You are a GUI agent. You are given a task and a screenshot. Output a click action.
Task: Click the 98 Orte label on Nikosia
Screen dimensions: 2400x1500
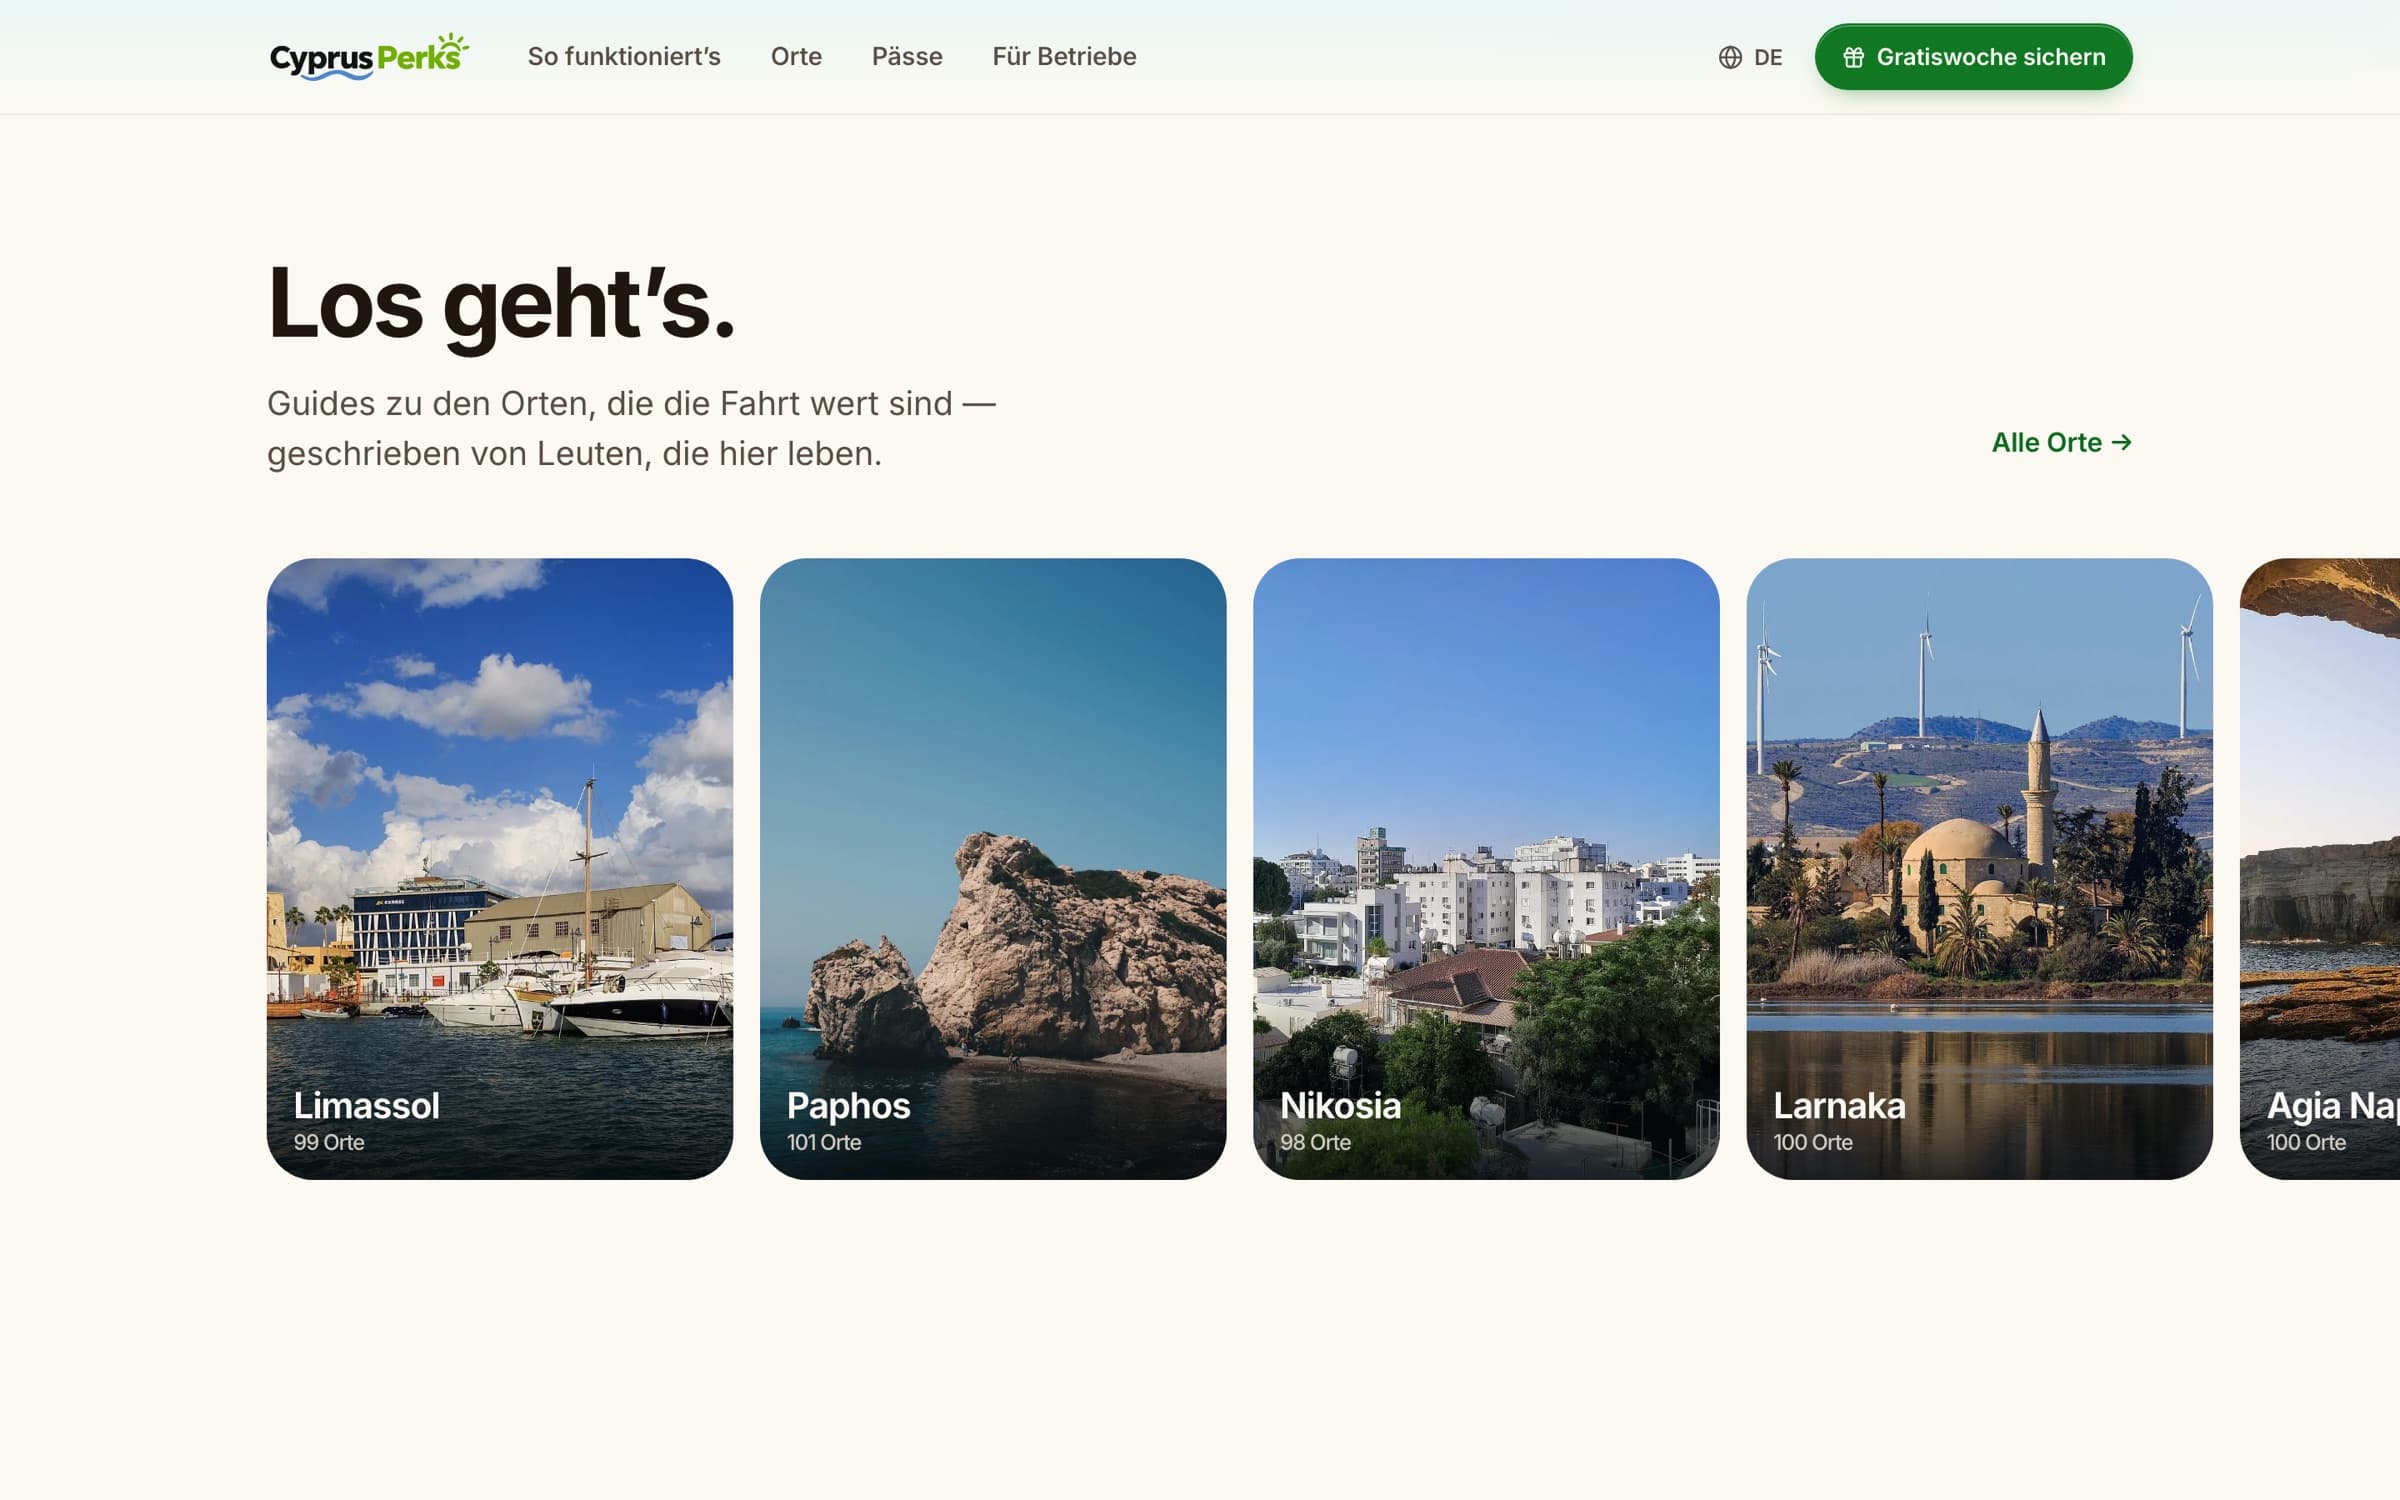1315,1142
